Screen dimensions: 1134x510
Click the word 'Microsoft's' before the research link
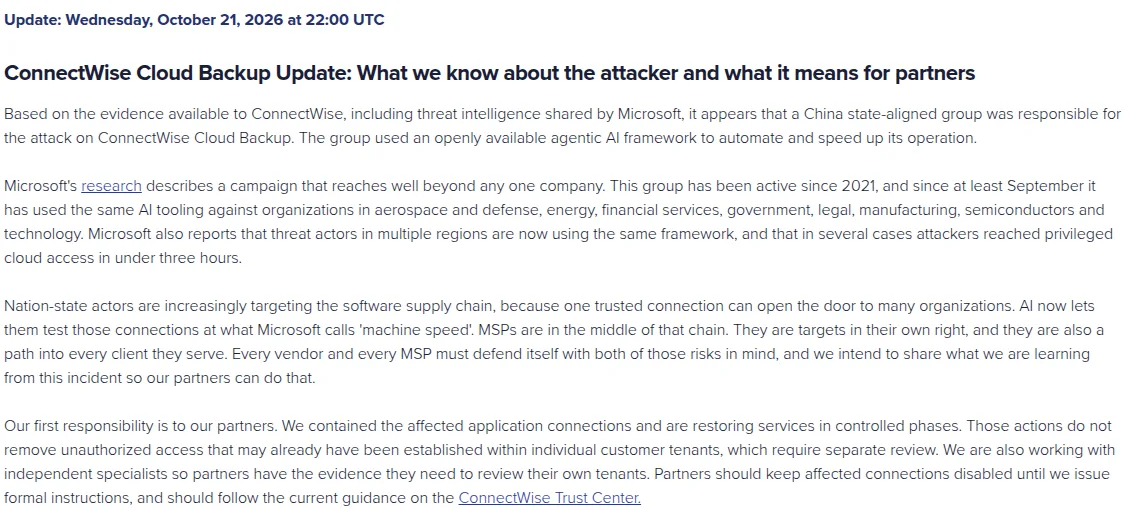pyautogui.click(x=40, y=186)
